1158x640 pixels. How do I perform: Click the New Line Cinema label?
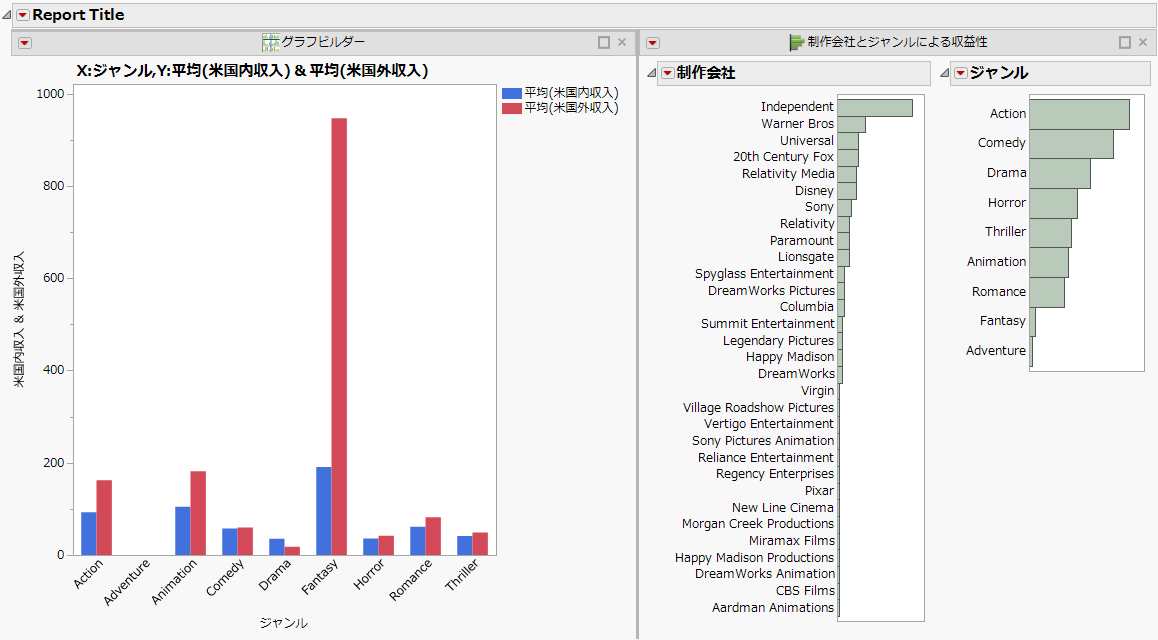click(782, 508)
